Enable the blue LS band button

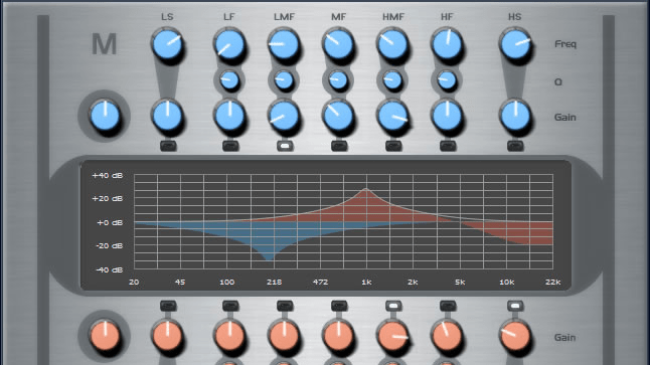(x=168, y=146)
